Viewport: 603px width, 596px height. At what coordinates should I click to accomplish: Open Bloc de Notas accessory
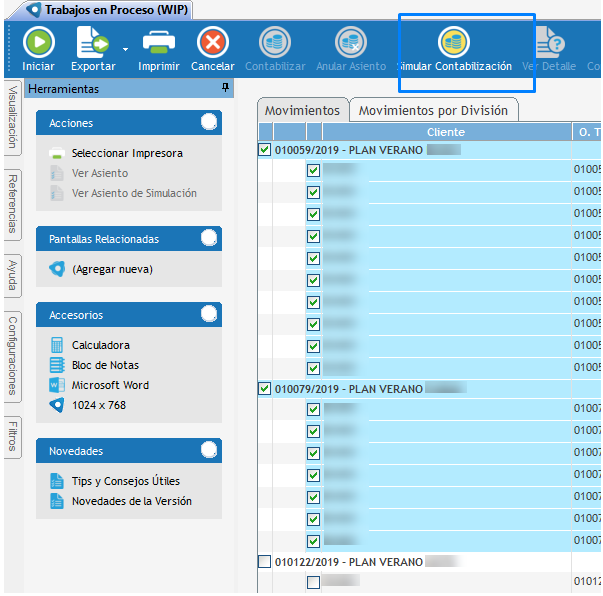point(105,365)
